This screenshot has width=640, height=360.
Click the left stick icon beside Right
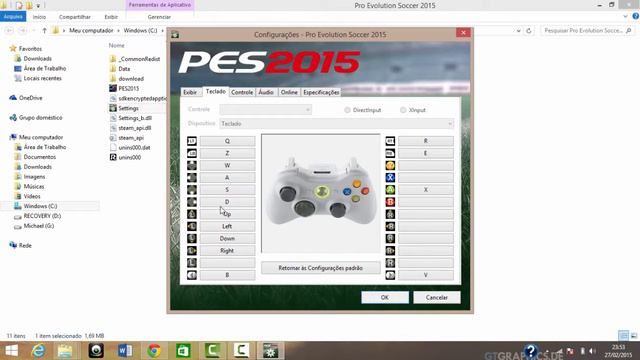[x=191, y=251]
